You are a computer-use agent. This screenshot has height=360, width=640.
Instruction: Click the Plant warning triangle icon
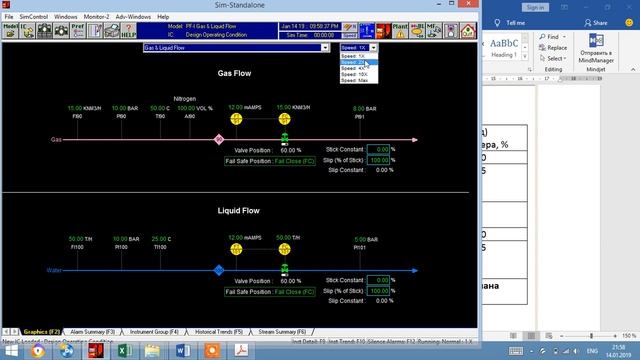400,31
